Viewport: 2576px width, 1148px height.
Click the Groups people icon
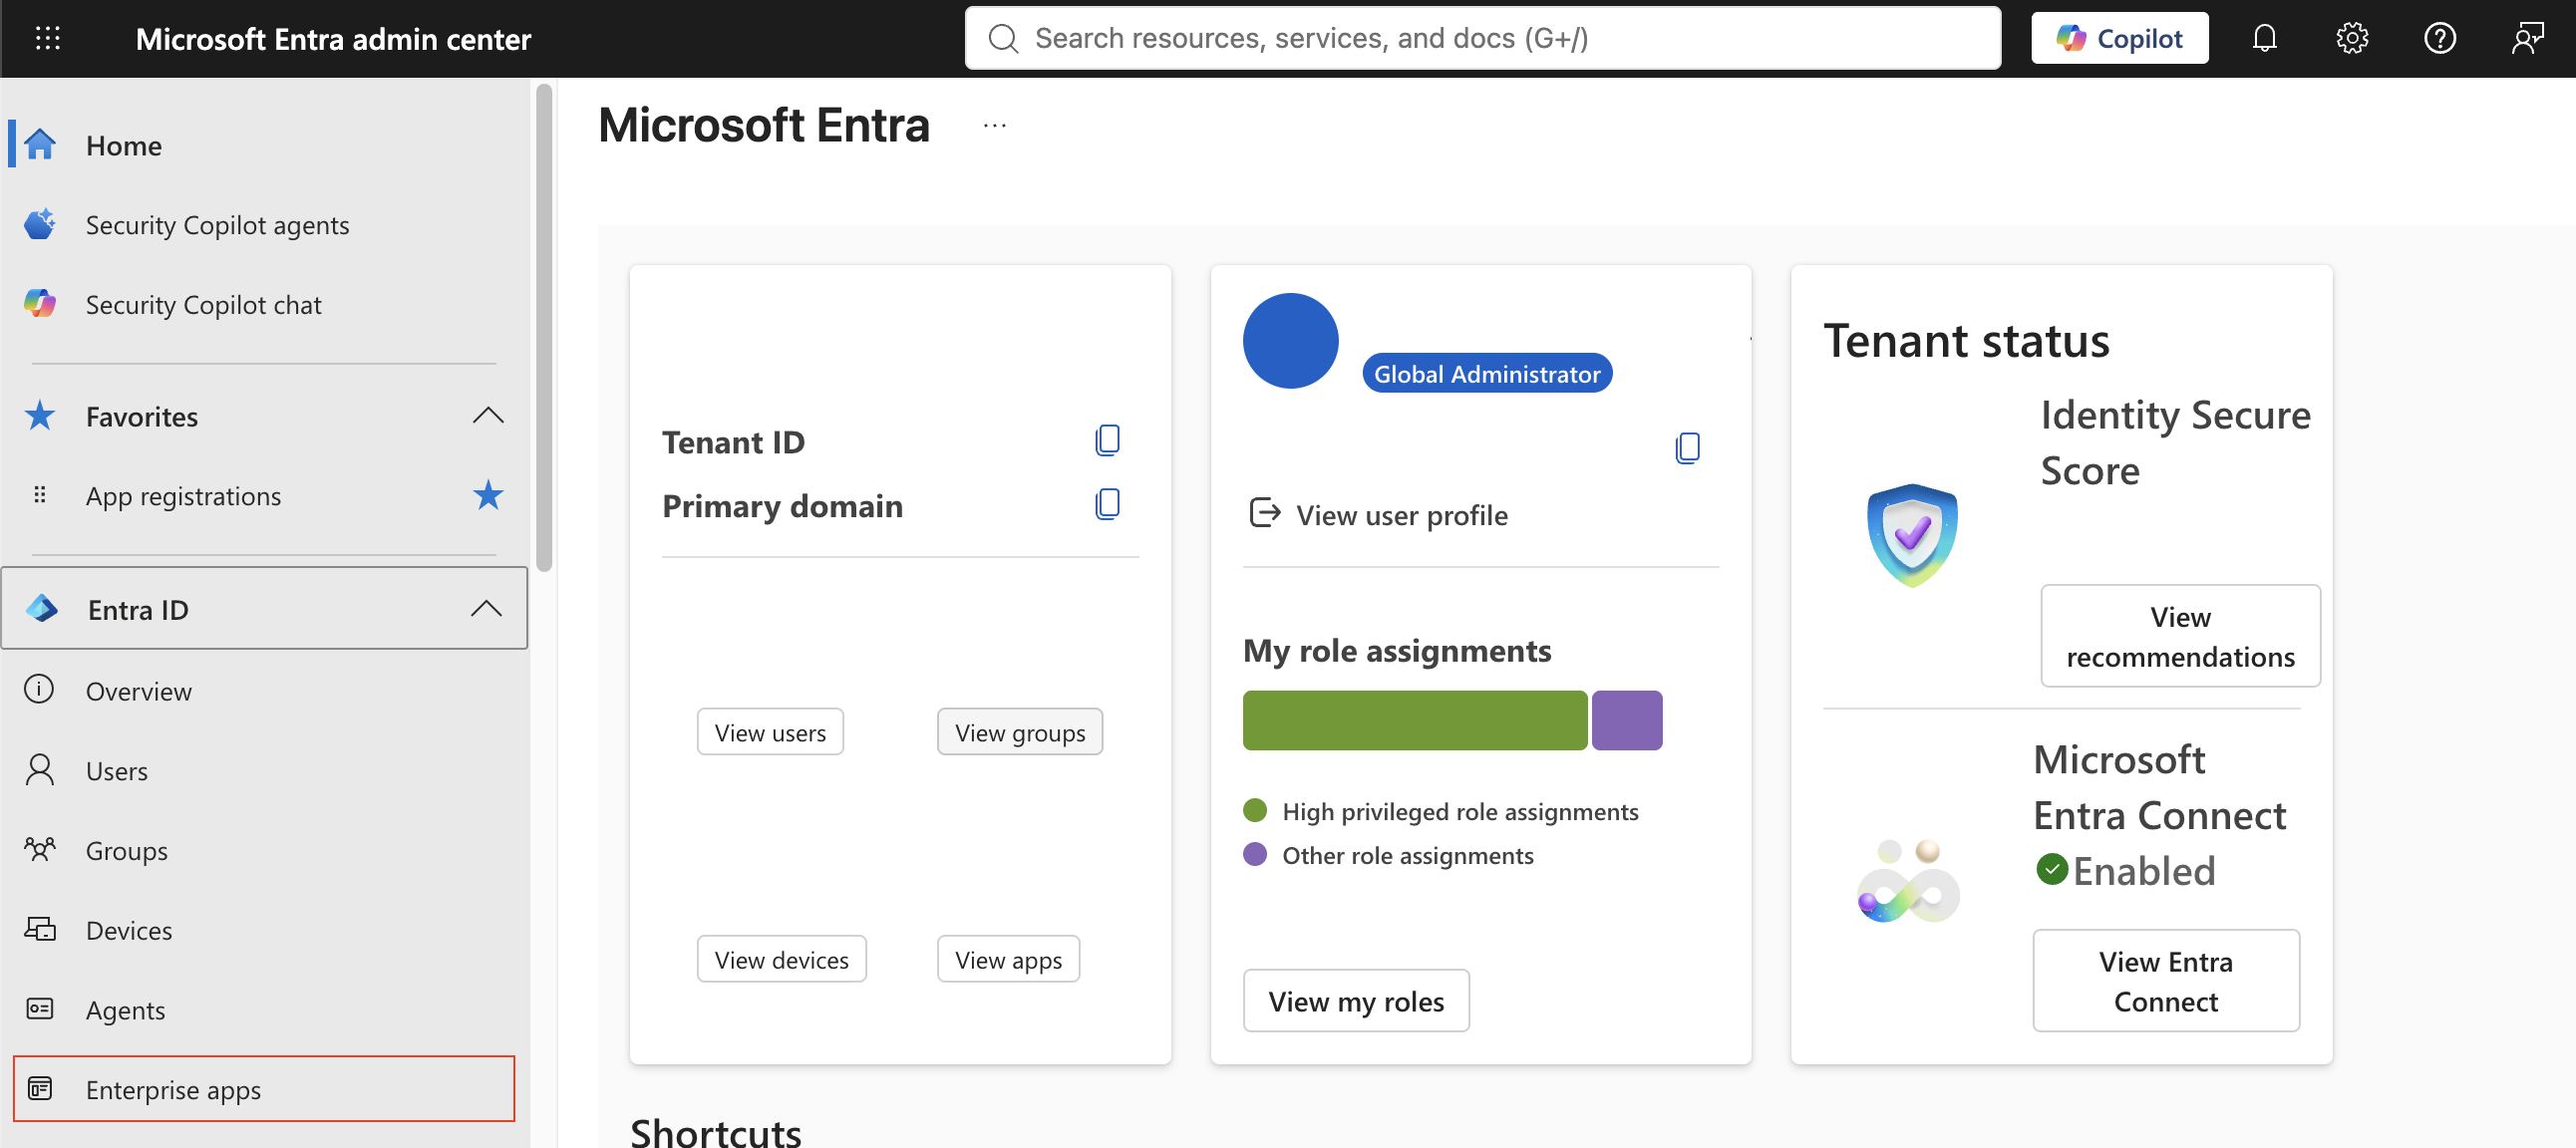40,850
